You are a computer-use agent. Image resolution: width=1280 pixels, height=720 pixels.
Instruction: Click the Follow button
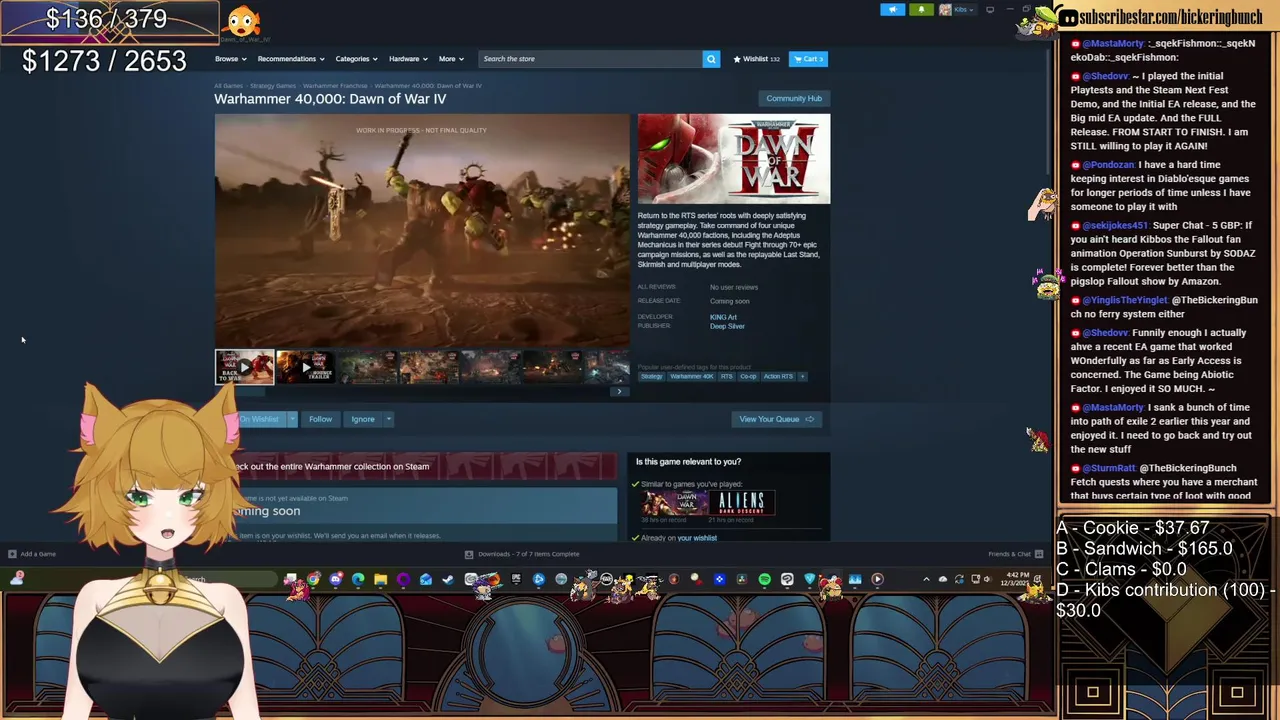(320, 419)
